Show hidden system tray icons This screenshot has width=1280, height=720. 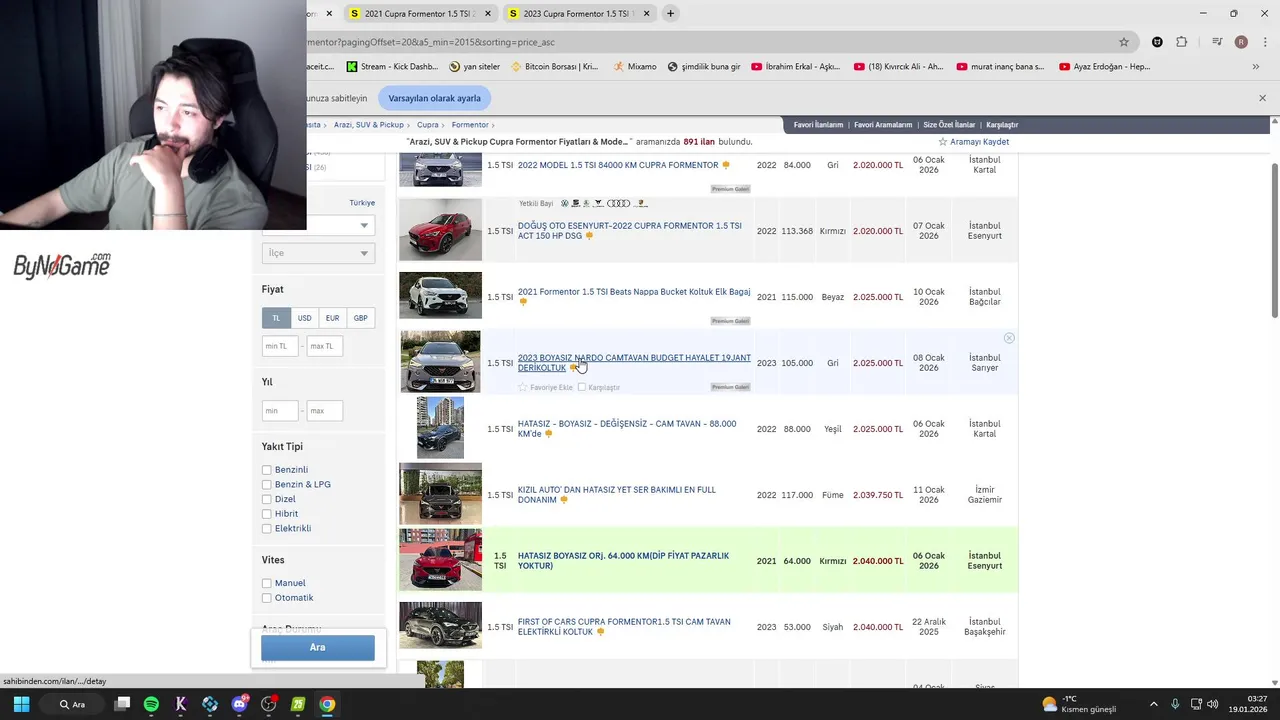pos(1153,704)
